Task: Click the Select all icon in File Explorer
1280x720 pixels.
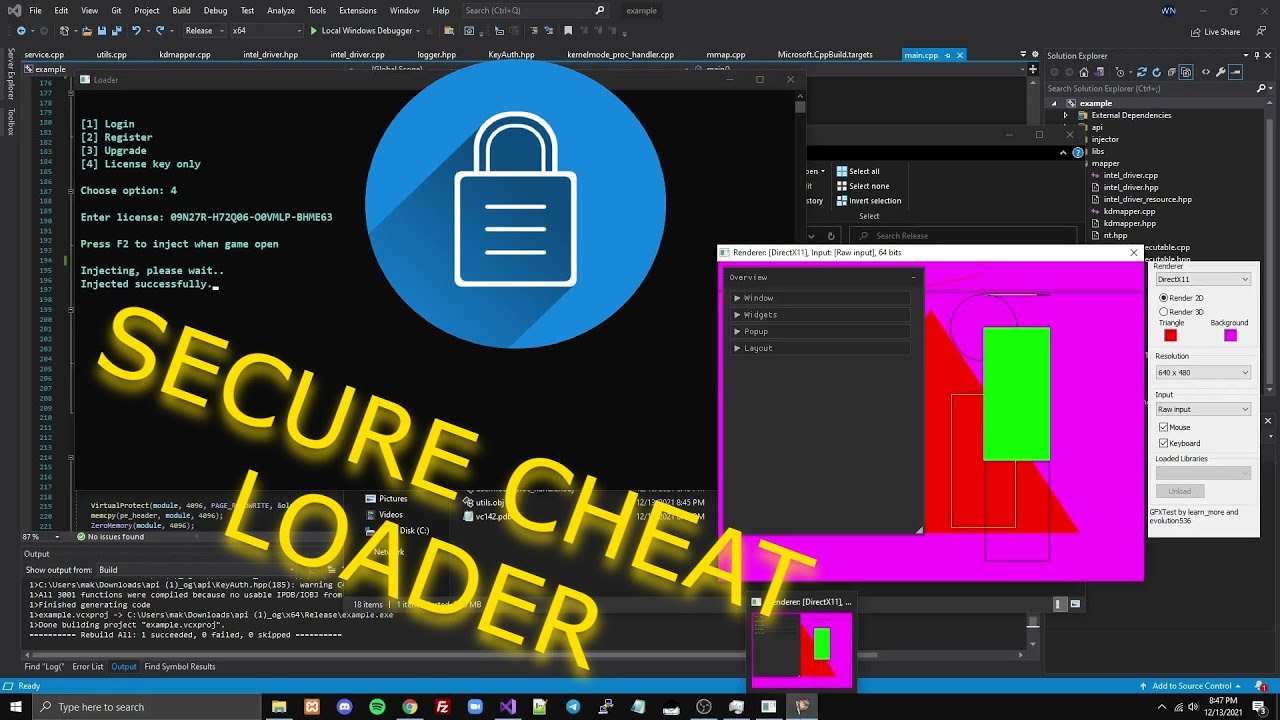Action: [x=841, y=171]
